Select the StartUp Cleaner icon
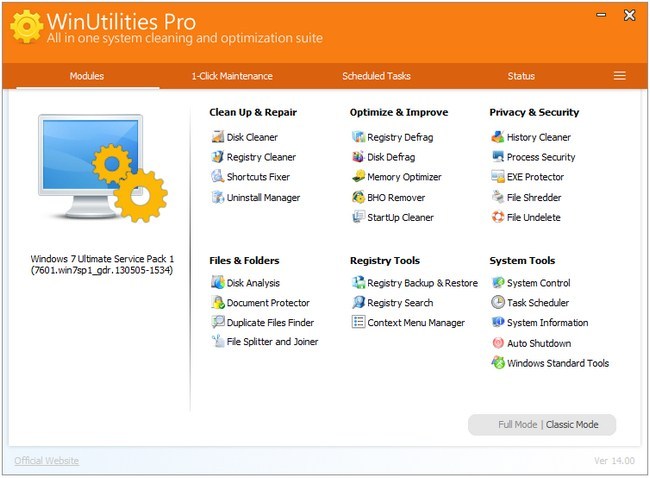 coord(358,217)
